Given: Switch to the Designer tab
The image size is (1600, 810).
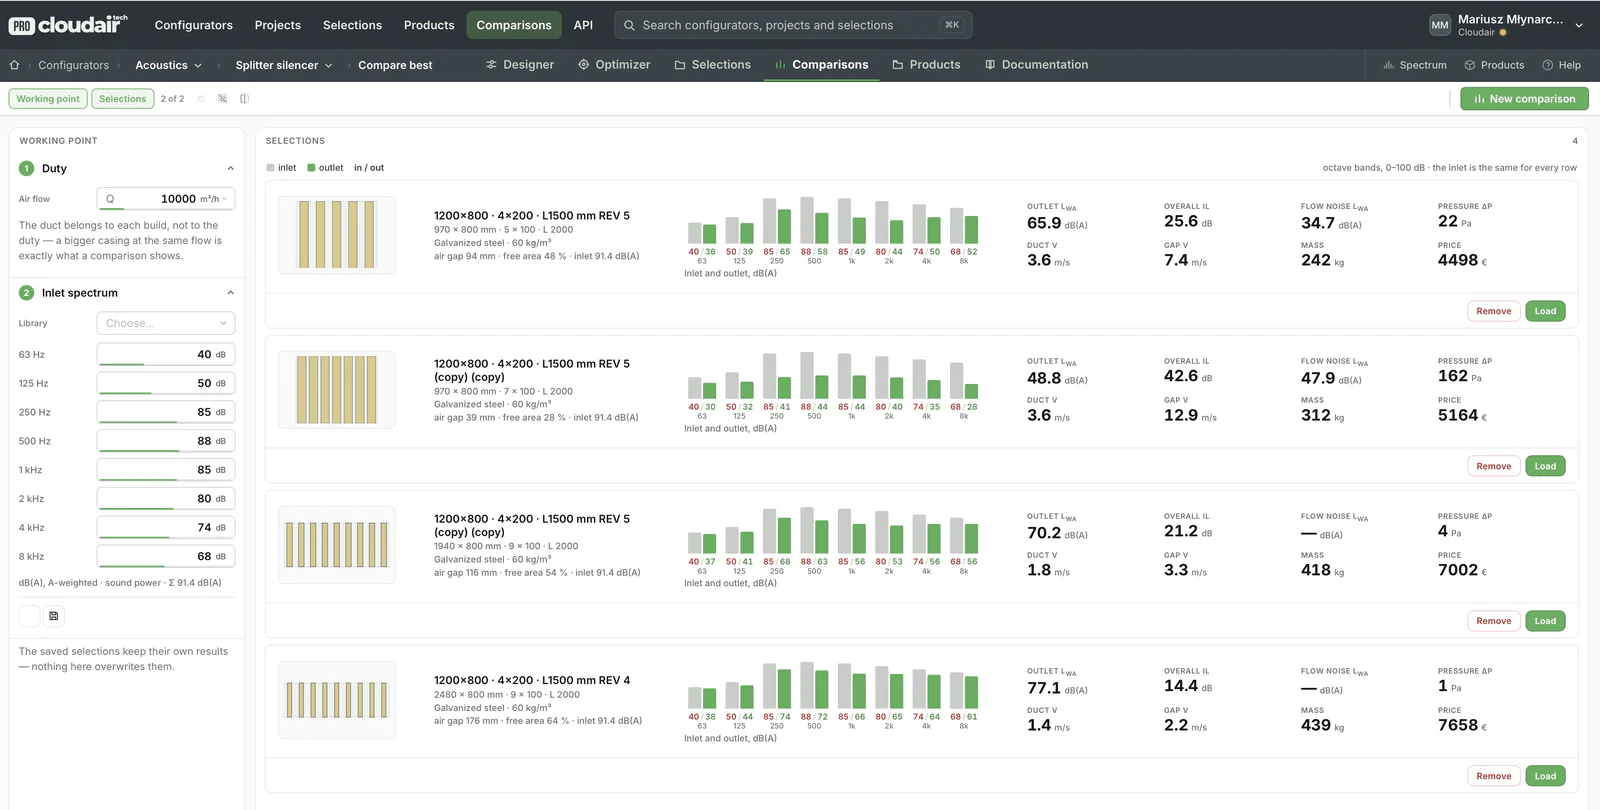Looking at the screenshot, I should pos(520,65).
